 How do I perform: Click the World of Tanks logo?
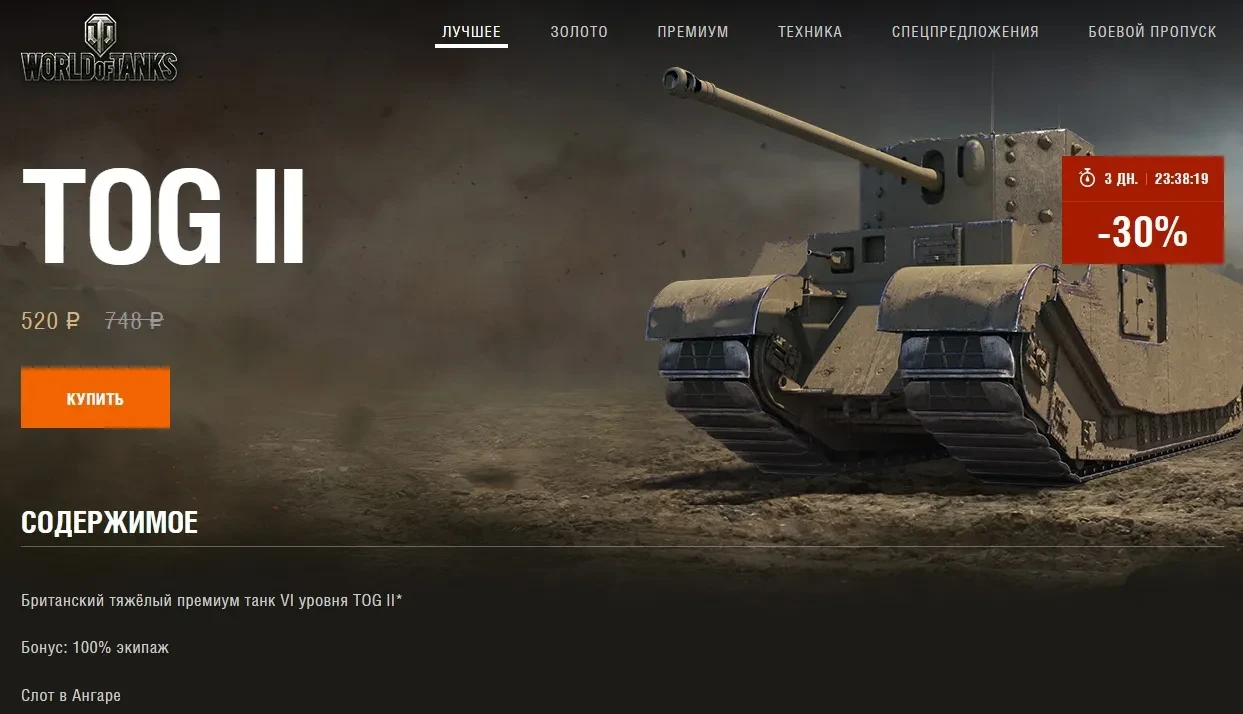click(x=99, y=48)
